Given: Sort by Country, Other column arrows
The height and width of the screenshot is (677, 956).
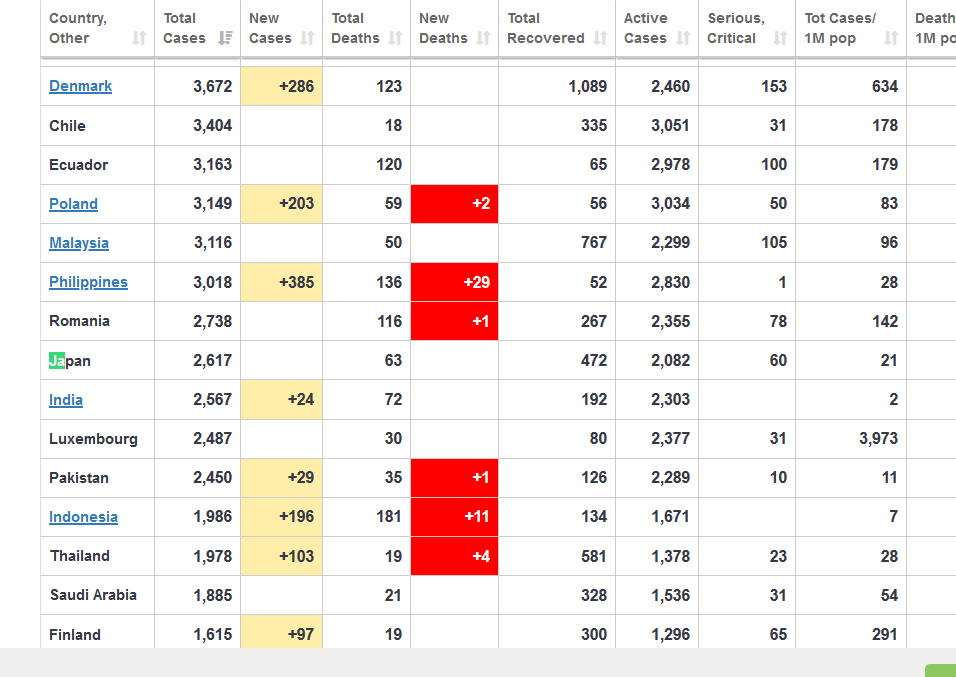Looking at the screenshot, I should tap(139, 38).
